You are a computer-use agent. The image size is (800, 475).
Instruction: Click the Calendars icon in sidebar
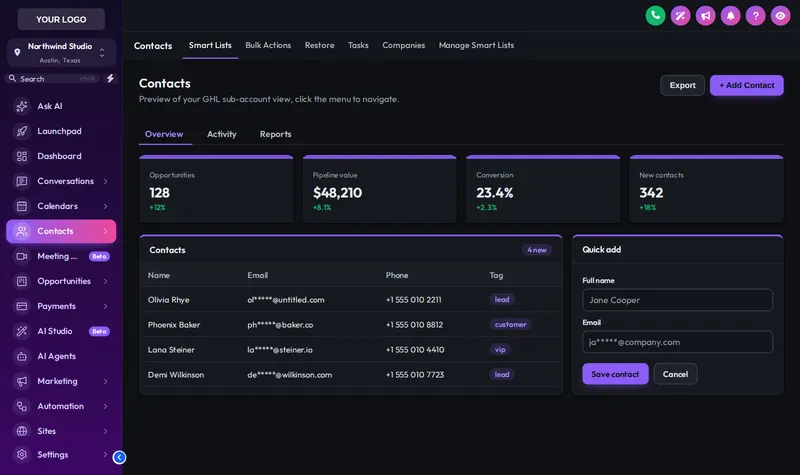point(21,206)
